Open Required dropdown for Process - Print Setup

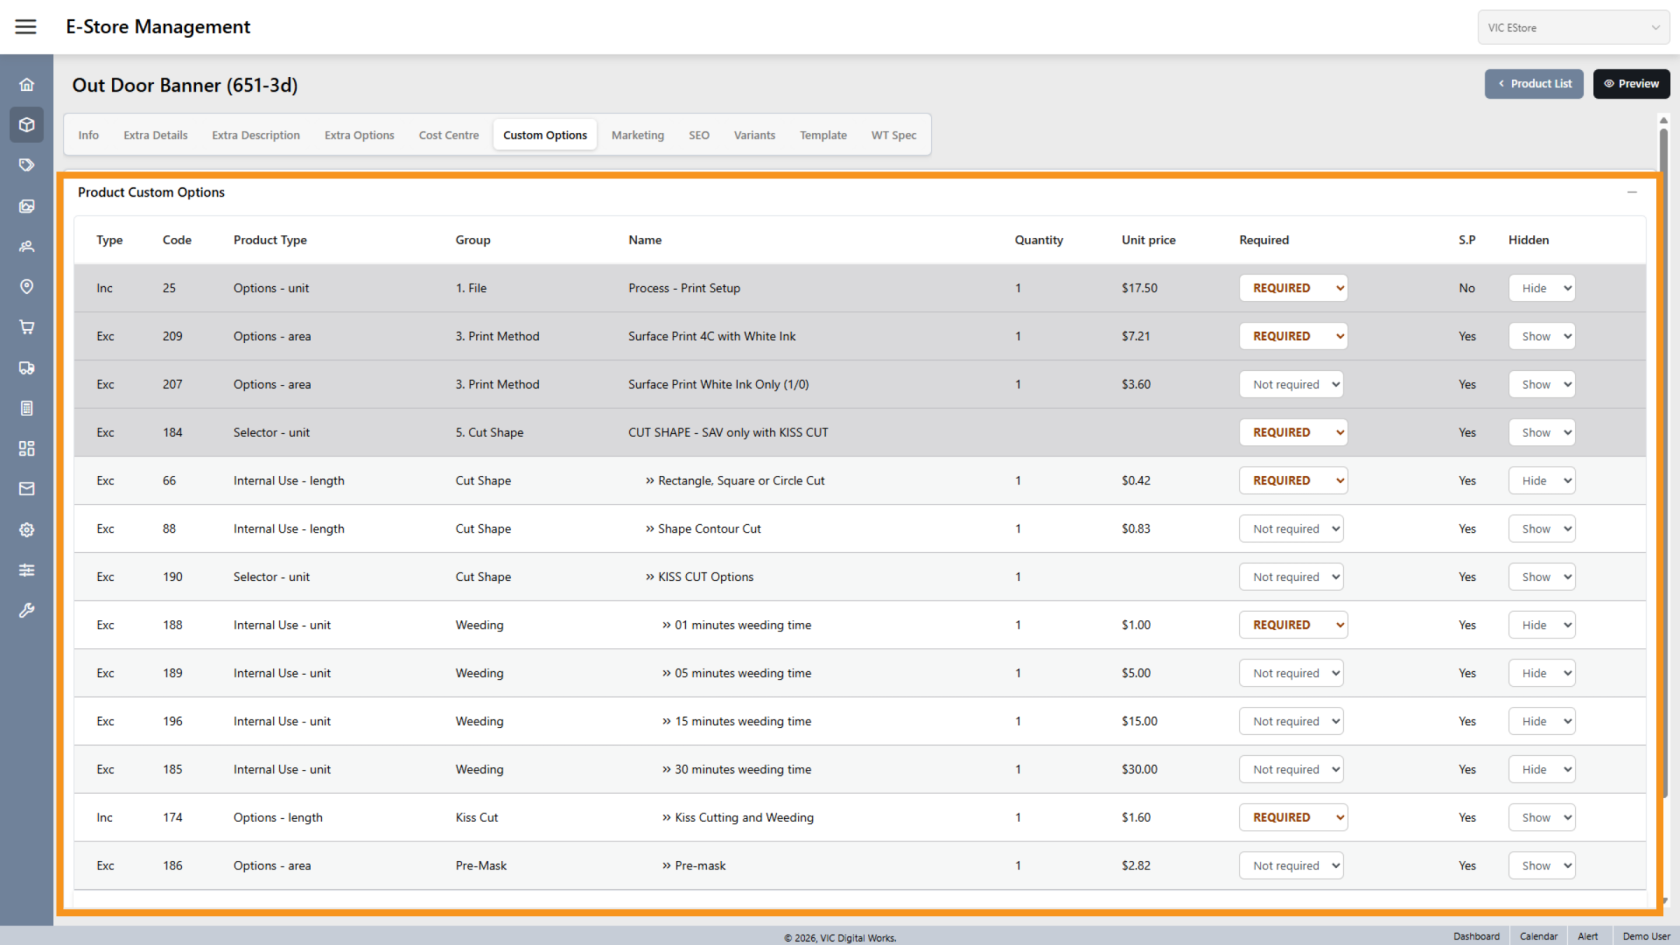pos(1293,288)
